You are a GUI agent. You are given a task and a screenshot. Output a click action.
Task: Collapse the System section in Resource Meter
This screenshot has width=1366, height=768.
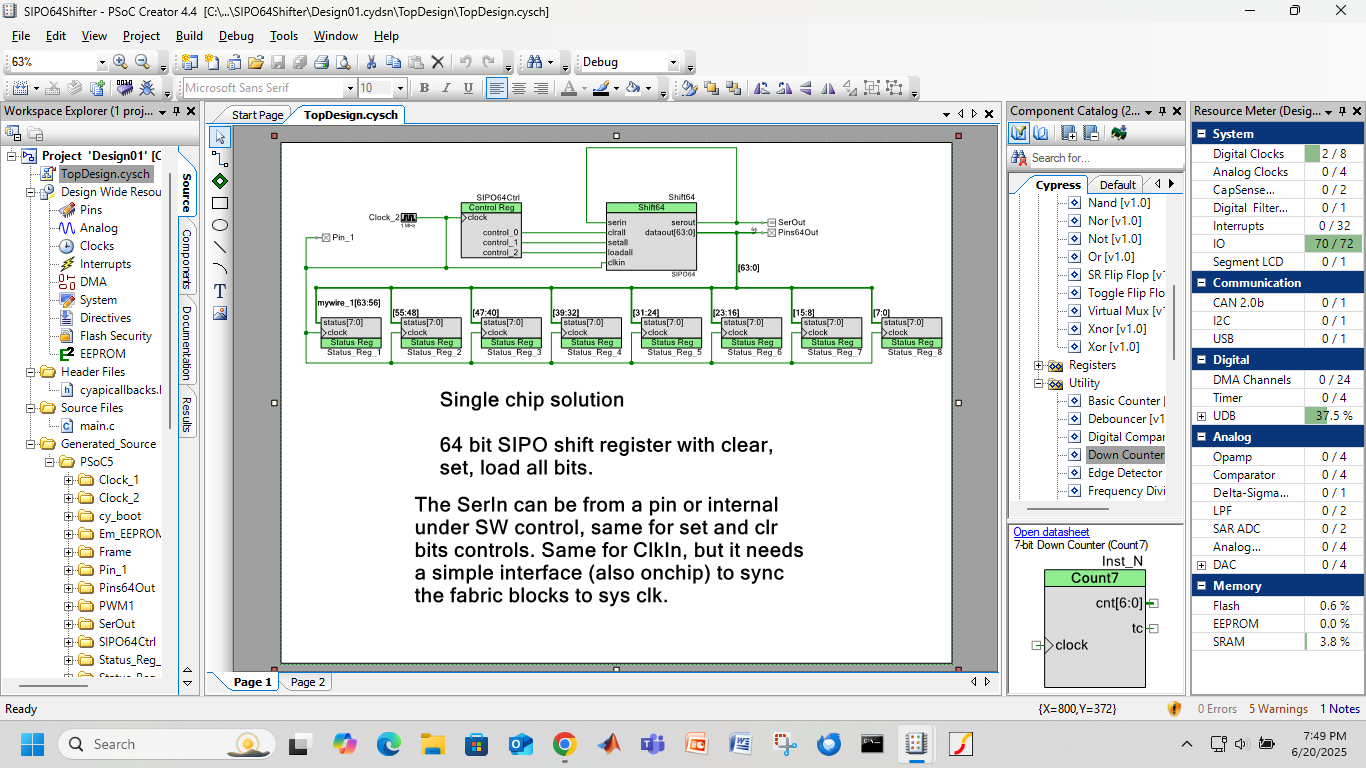pos(1201,133)
